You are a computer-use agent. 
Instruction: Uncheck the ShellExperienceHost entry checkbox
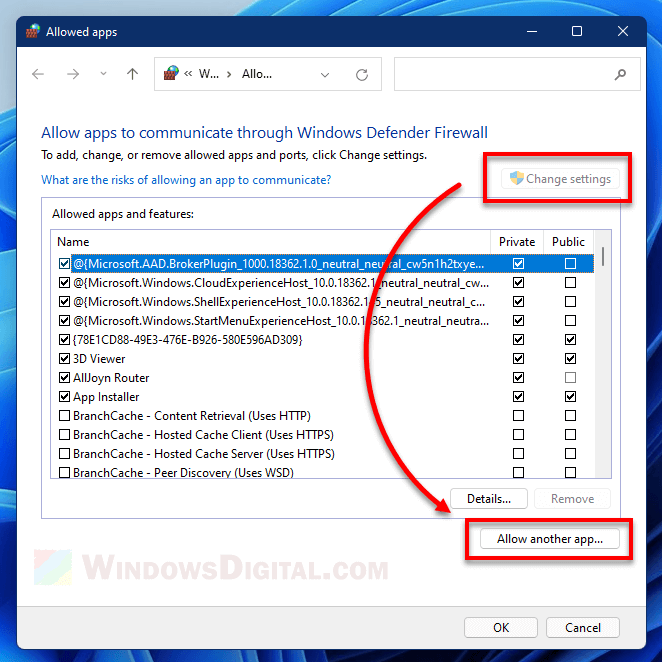(x=64, y=302)
